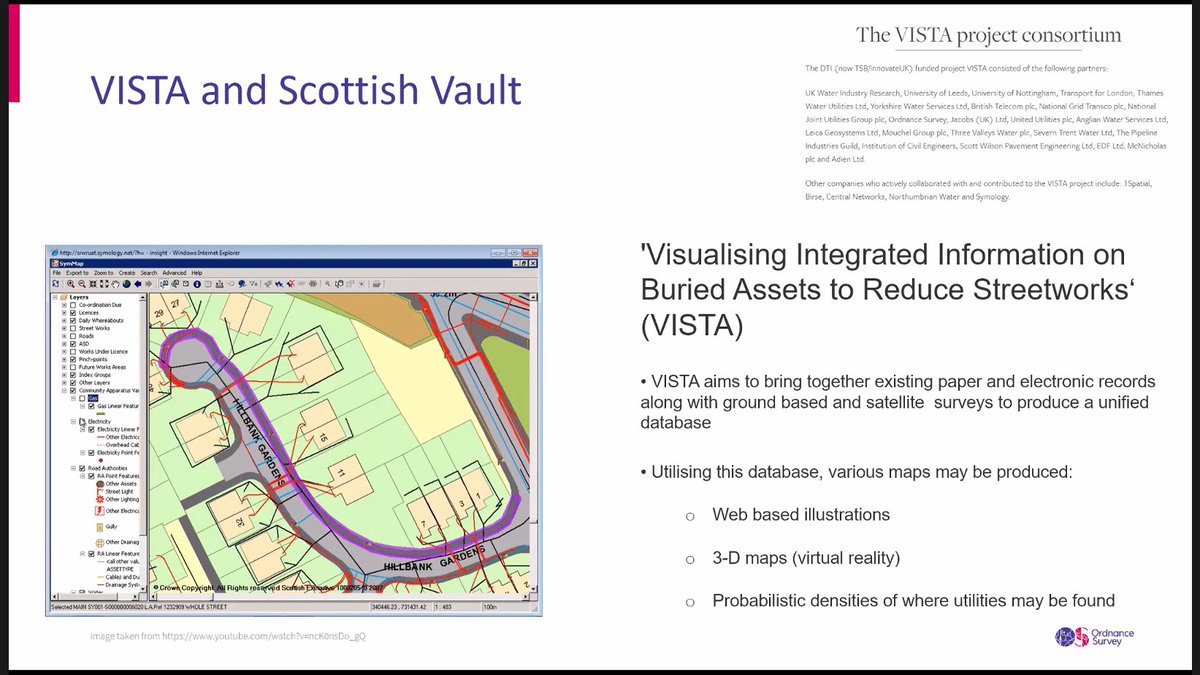The height and width of the screenshot is (675, 1200).
Task: Enable the Future Works Areas checkbox
Action: [73, 367]
